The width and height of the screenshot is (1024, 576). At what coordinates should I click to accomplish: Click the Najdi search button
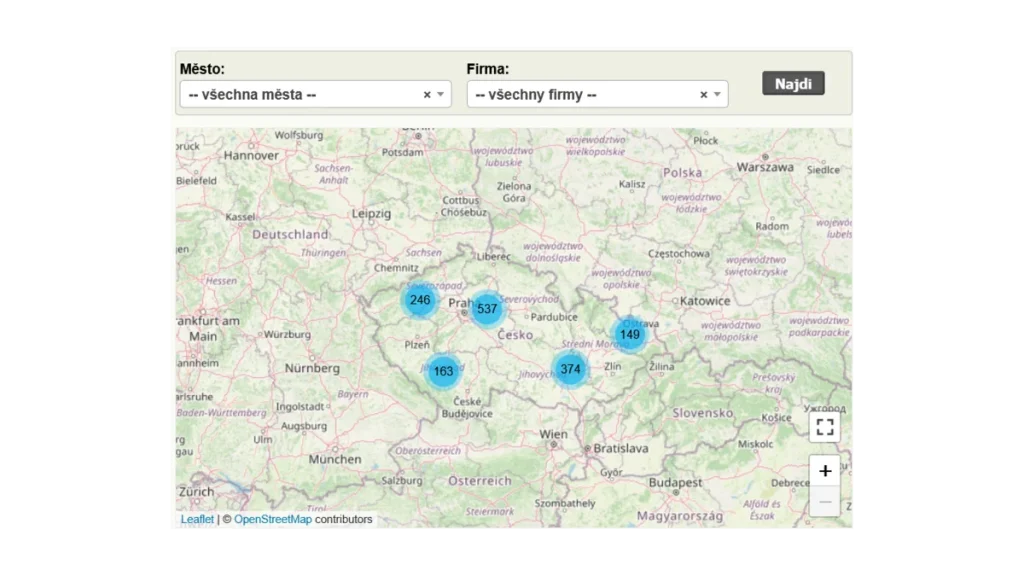[793, 84]
